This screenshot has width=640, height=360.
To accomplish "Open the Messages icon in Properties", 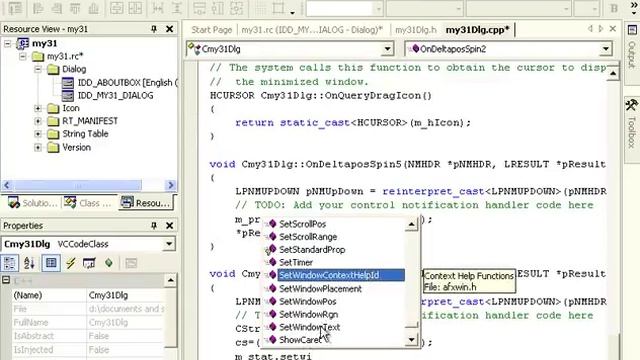I will tap(89, 263).
